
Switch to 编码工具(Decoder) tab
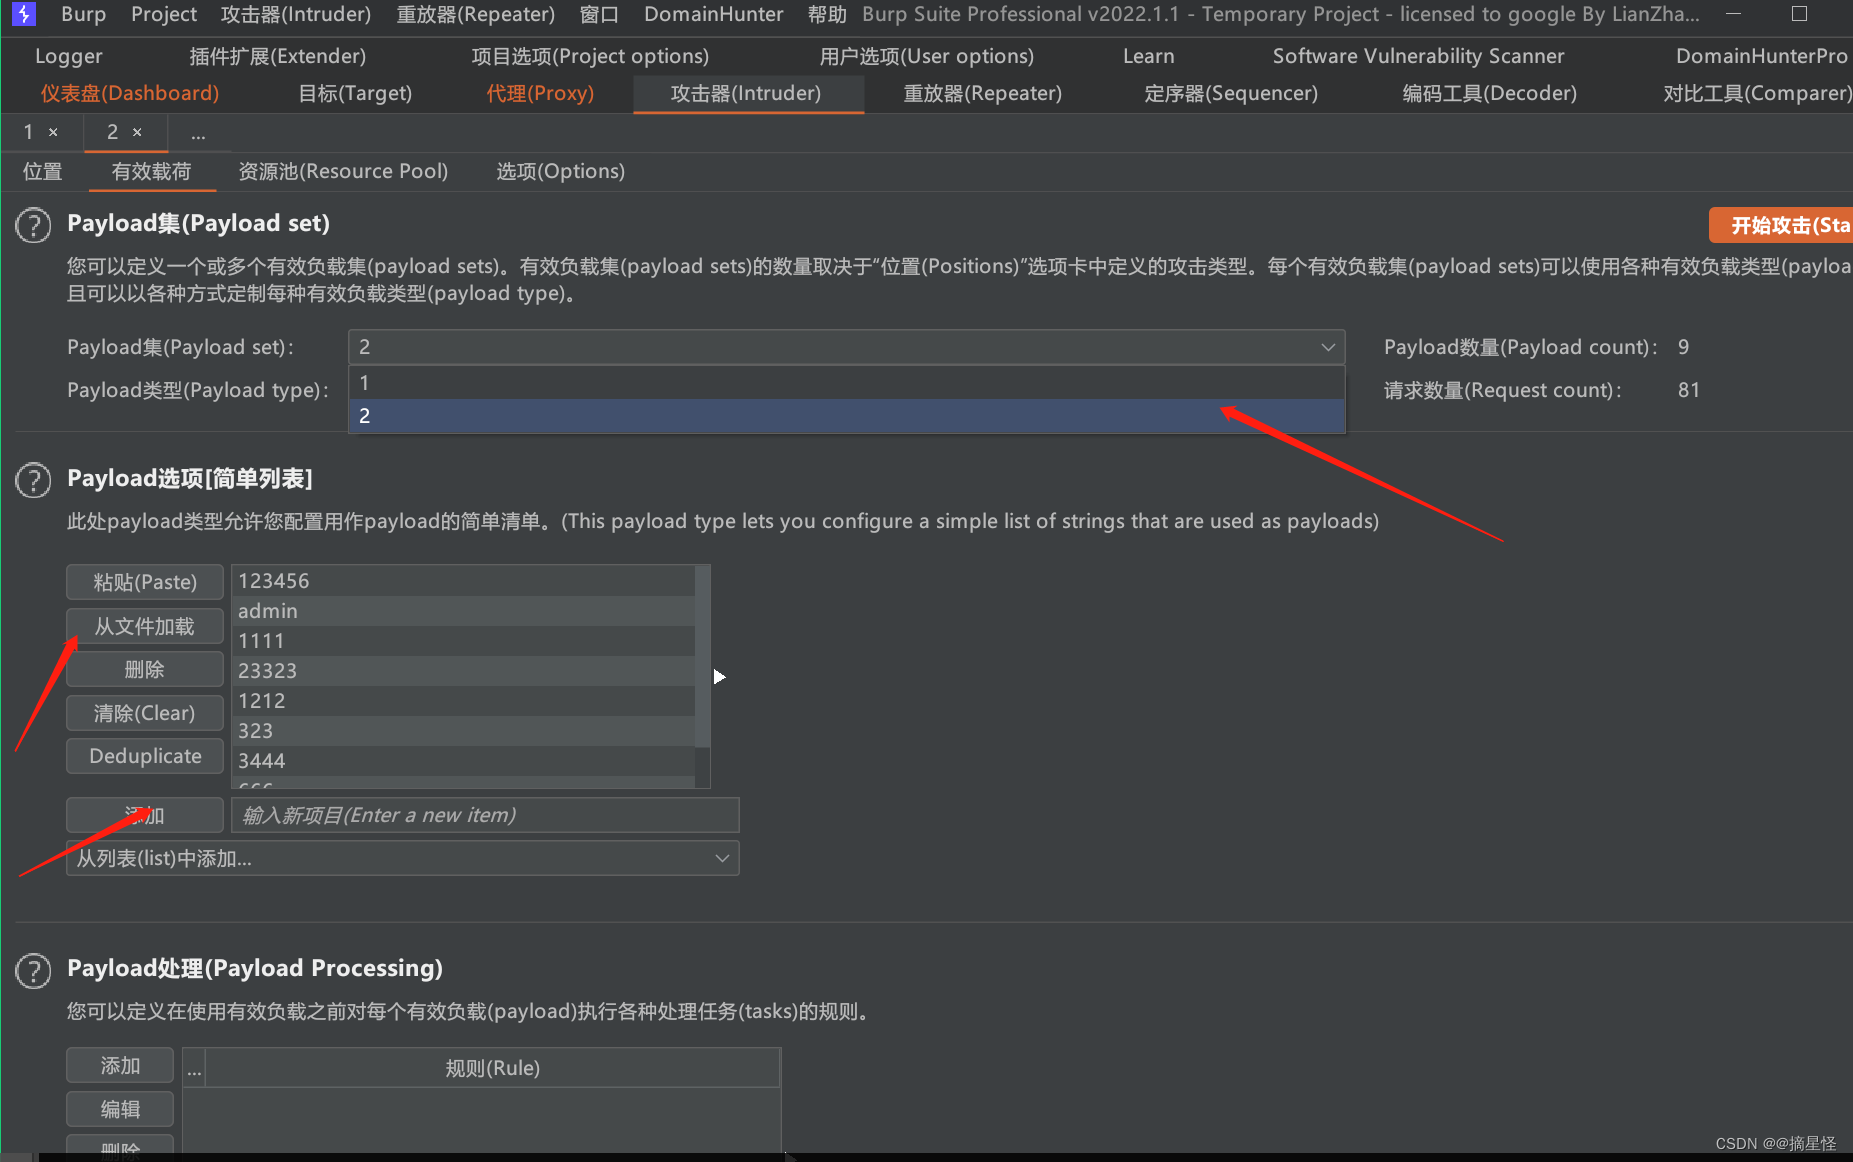click(x=1489, y=93)
